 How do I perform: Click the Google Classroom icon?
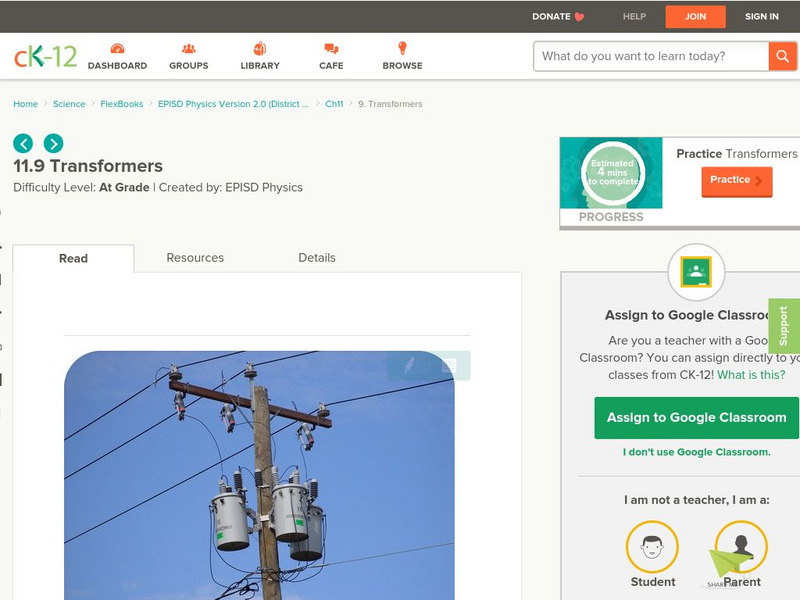pyautogui.click(x=696, y=272)
